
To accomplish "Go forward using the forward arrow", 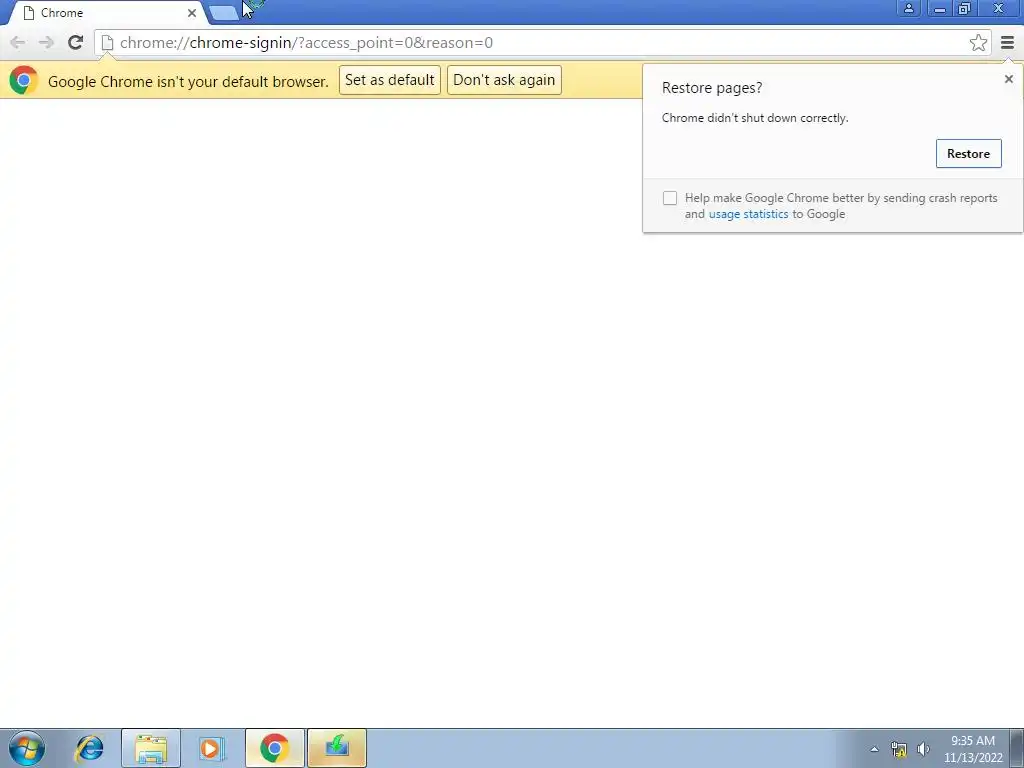I will [x=46, y=43].
